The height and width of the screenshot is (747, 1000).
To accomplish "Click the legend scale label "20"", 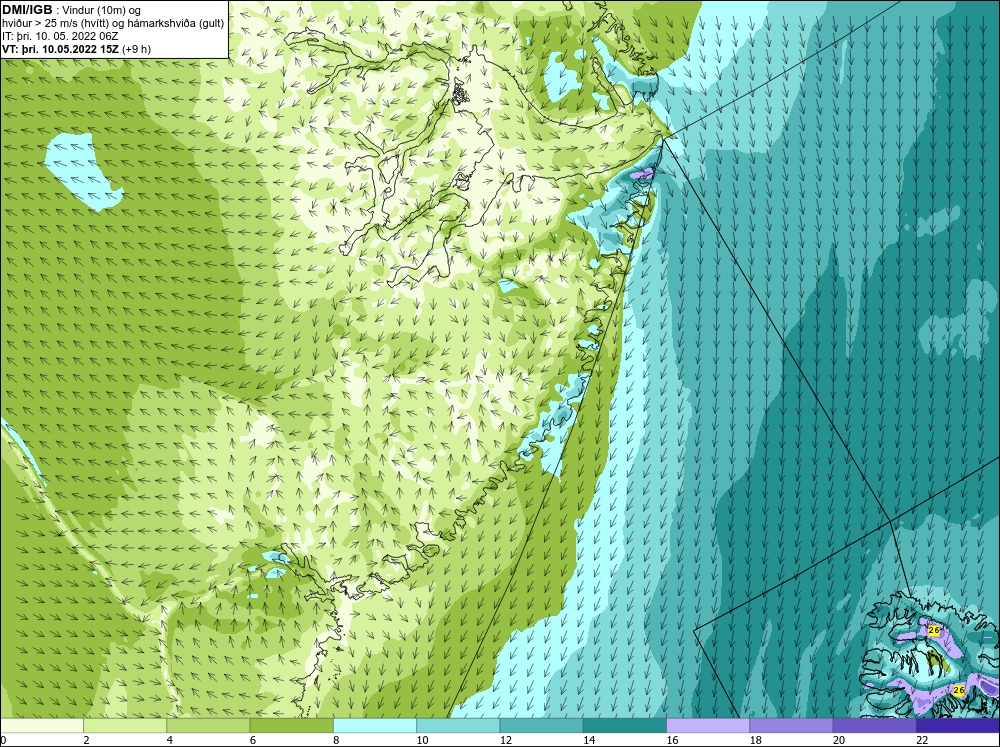I will point(839,740).
